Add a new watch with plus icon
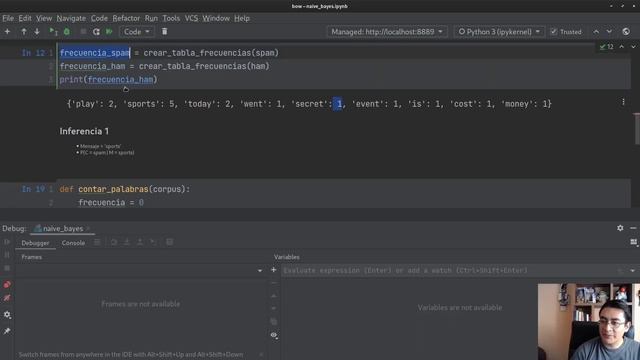This screenshot has height=360, width=640. tap(273, 270)
